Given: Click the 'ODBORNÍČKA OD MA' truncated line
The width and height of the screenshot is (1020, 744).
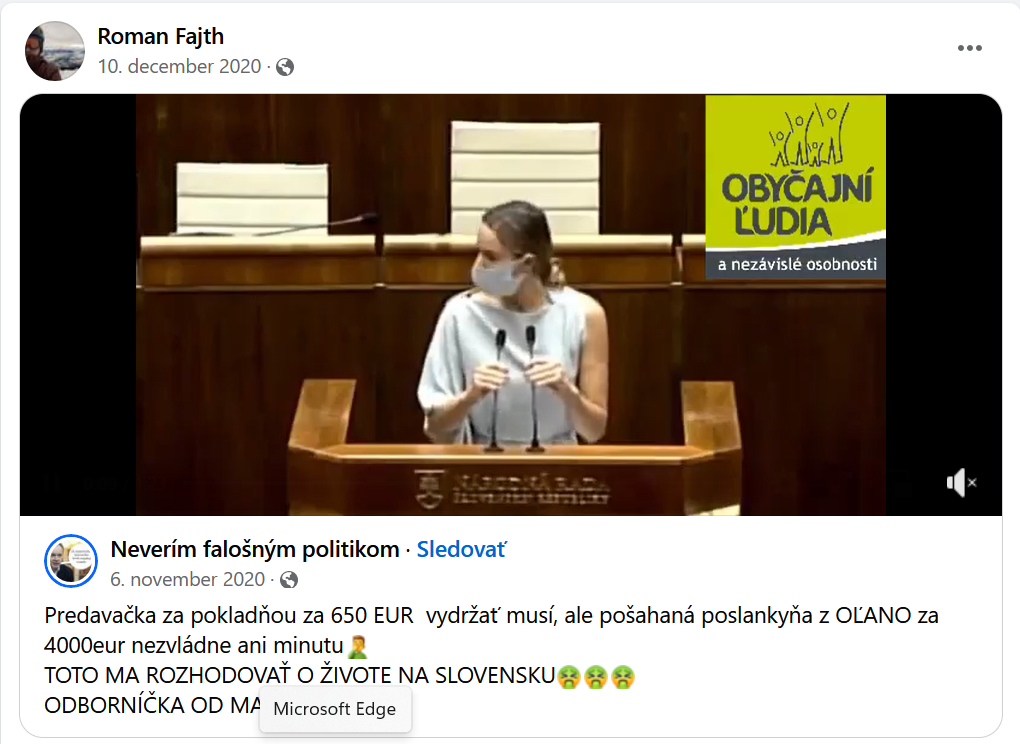Looking at the screenshot, I should click(x=152, y=706).
